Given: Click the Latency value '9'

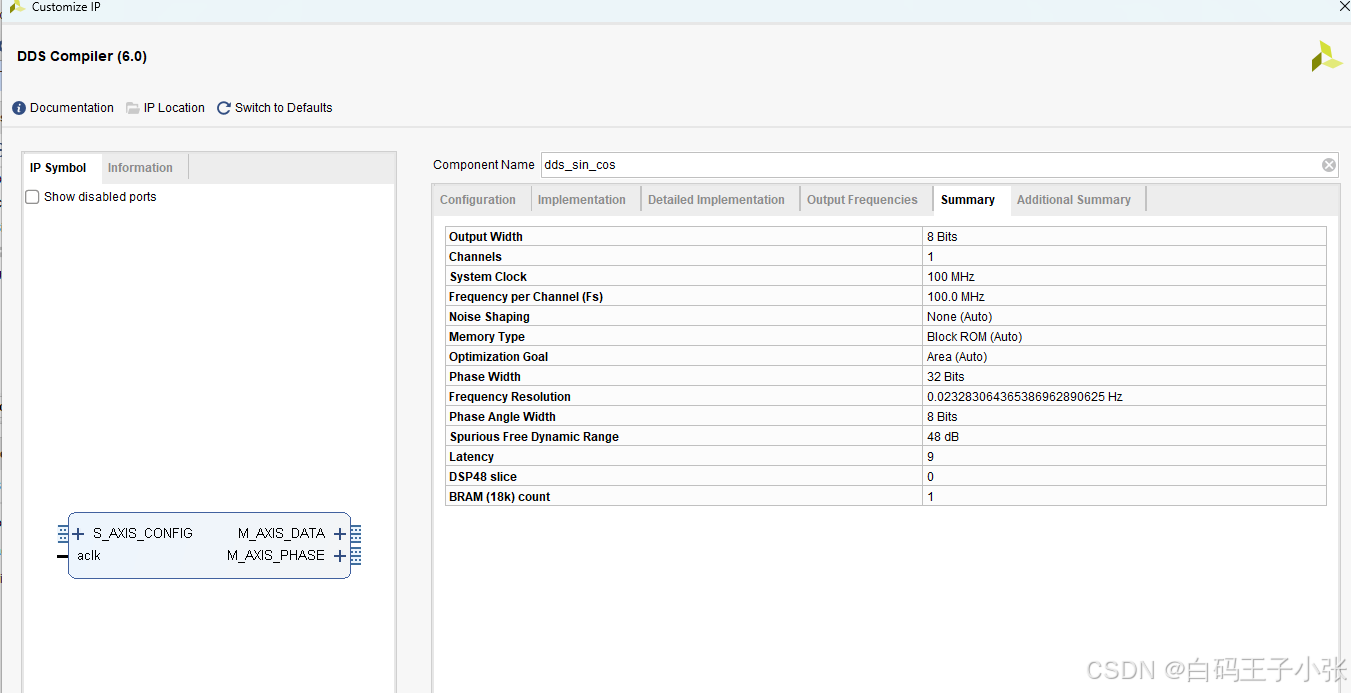Looking at the screenshot, I should pyautogui.click(x=930, y=457).
